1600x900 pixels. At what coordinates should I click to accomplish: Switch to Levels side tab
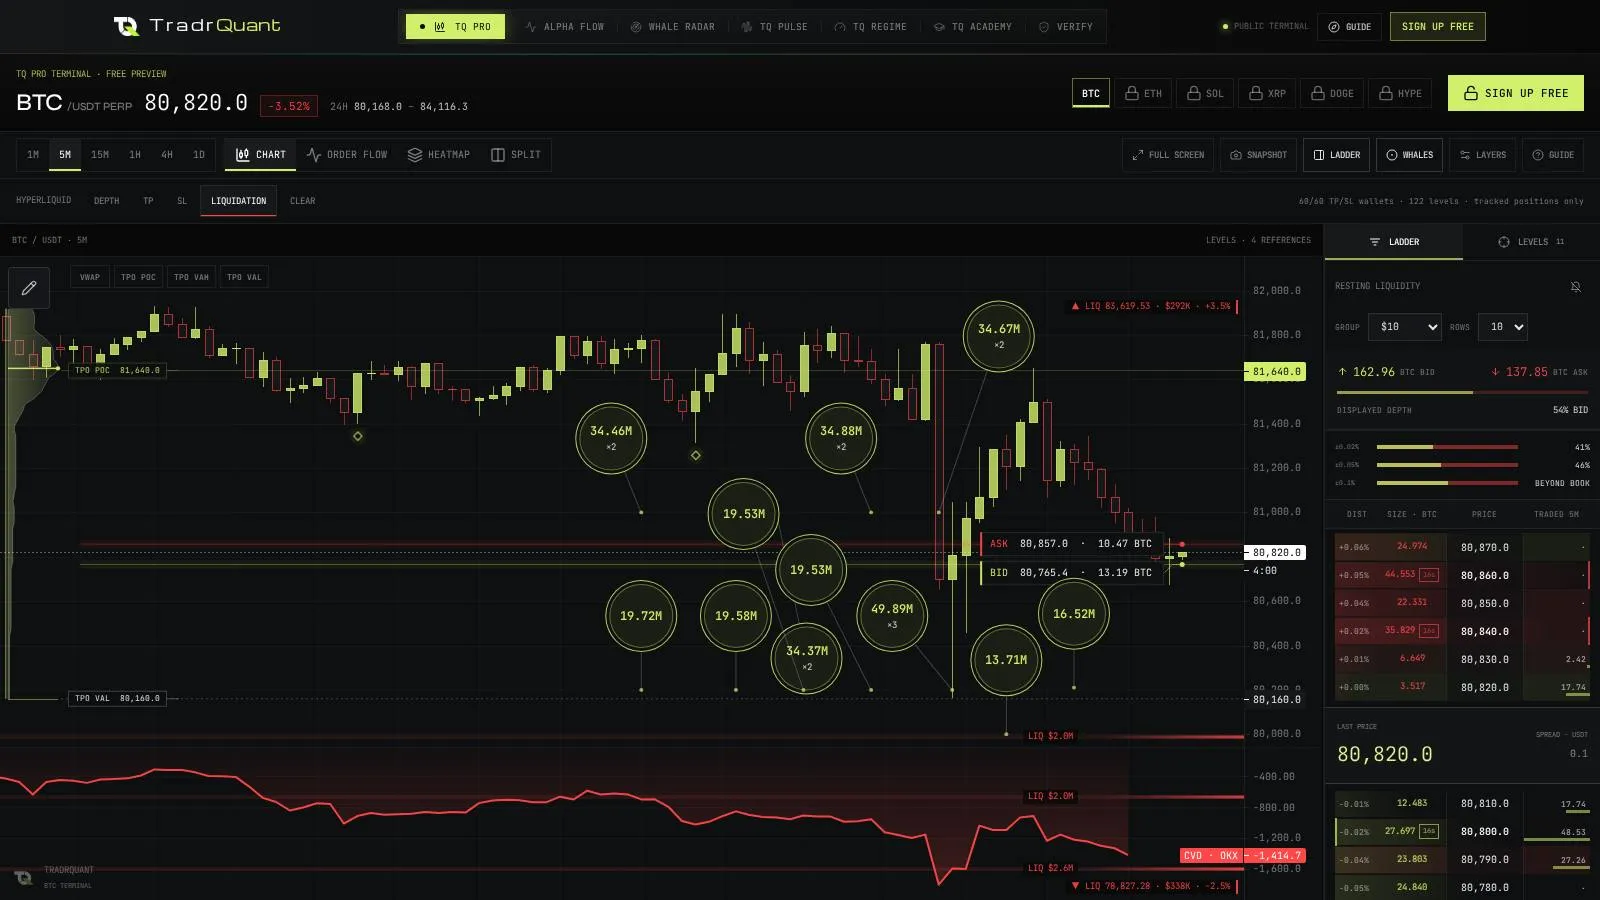(1530, 242)
